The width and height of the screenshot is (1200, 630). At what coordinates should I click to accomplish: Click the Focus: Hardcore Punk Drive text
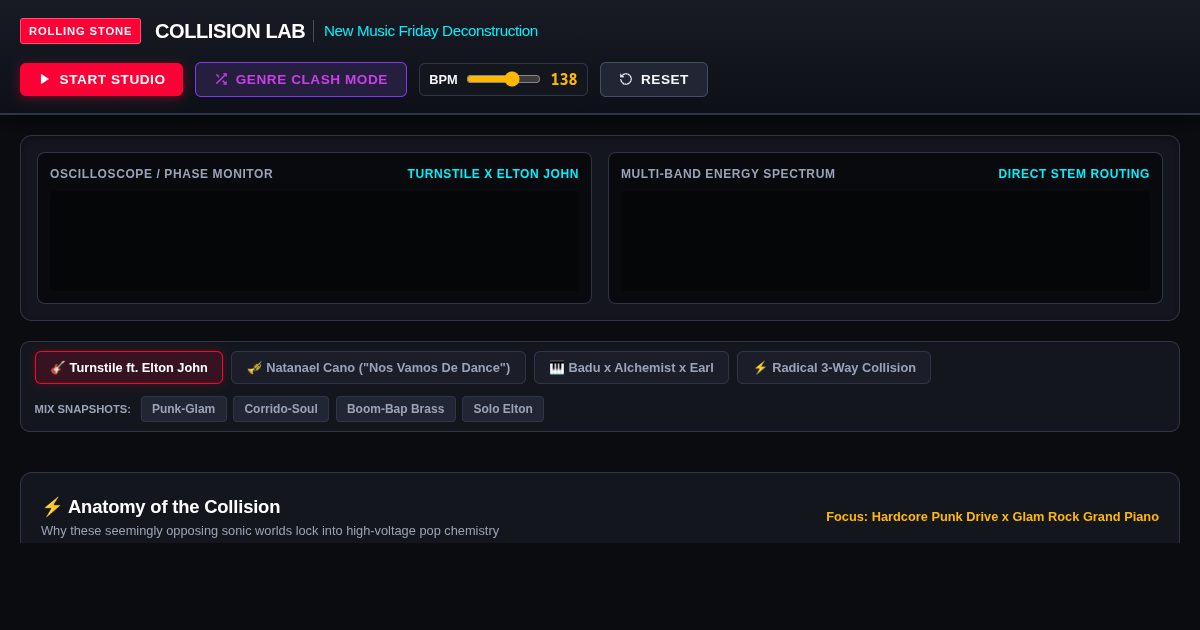point(992,517)
